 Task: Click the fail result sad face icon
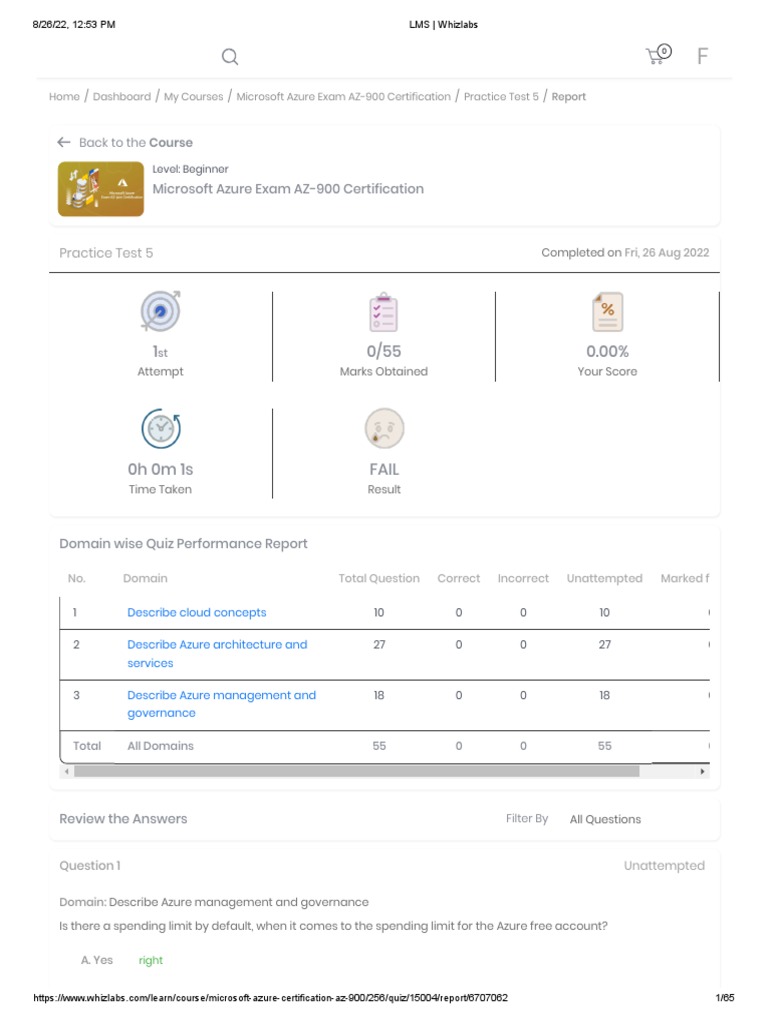tap(384, 429)
